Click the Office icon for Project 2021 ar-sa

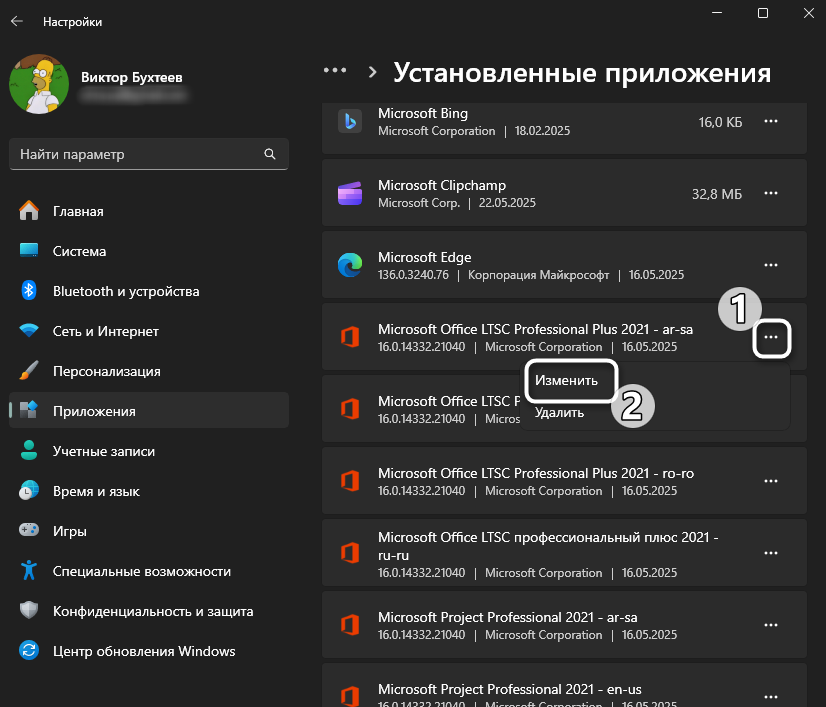click(x=350, y=625)
